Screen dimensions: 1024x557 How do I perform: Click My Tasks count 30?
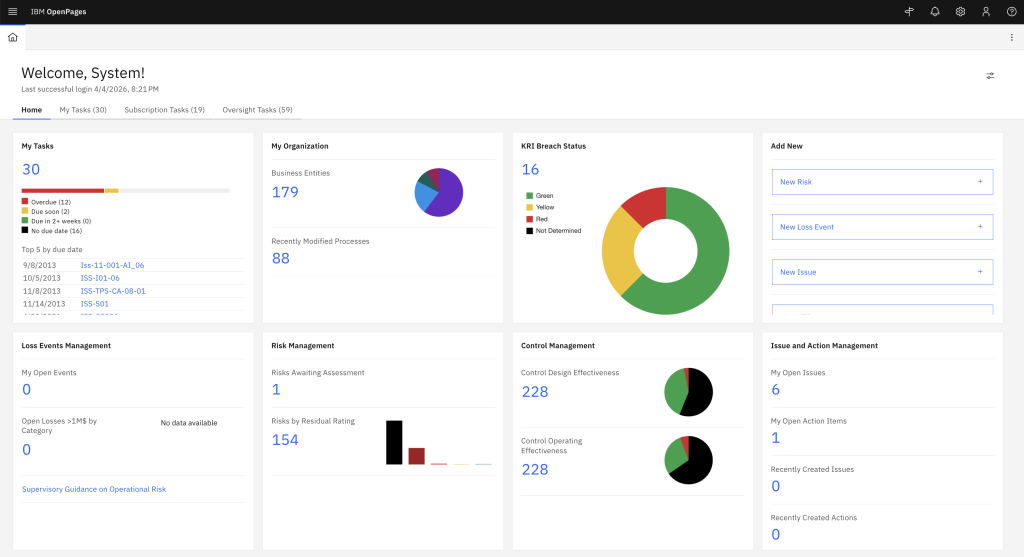pyautogui.click(x=31, y=170)
